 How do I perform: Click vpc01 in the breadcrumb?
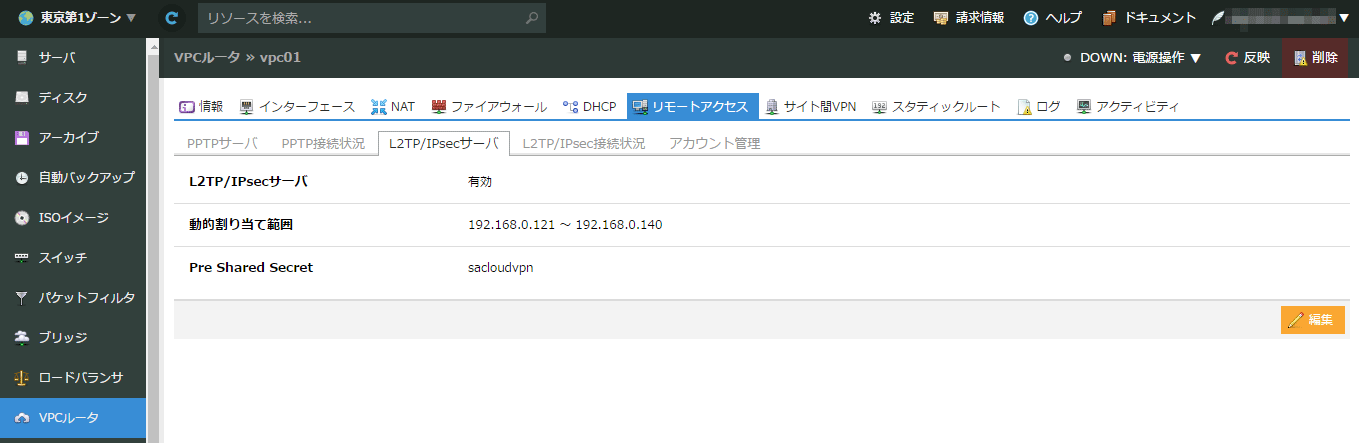click(280, 58)
